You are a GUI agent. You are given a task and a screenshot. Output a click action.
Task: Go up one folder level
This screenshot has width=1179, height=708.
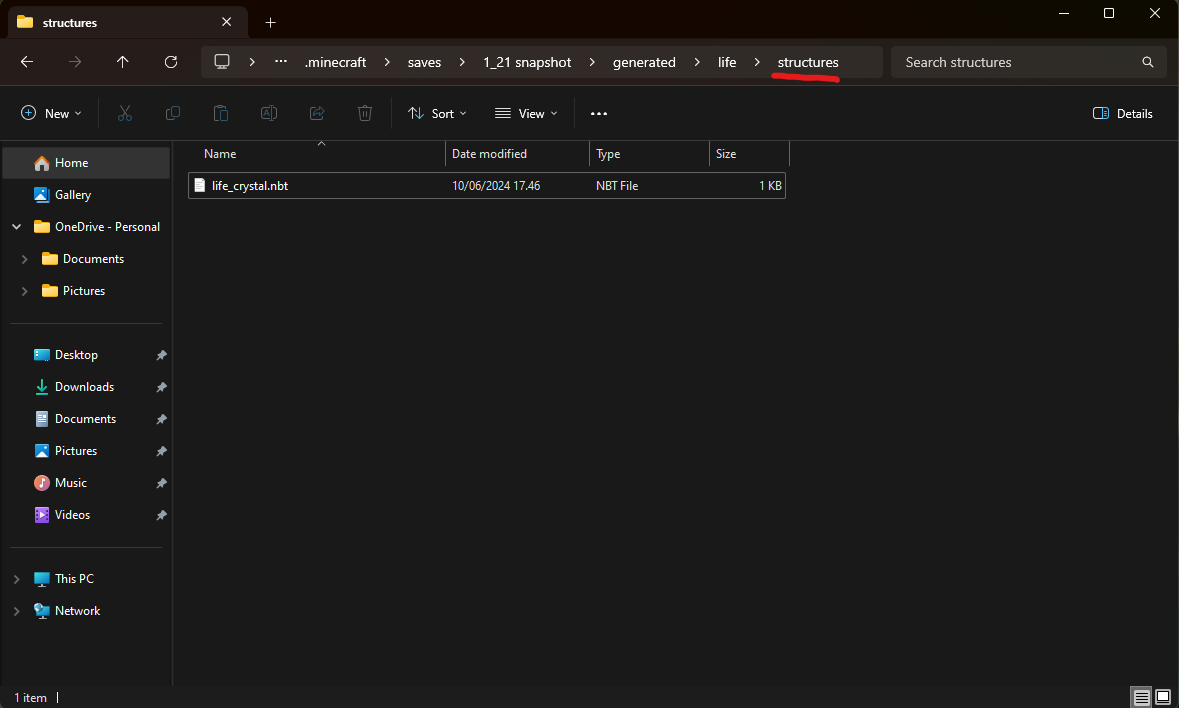click(x=123, y=62)
